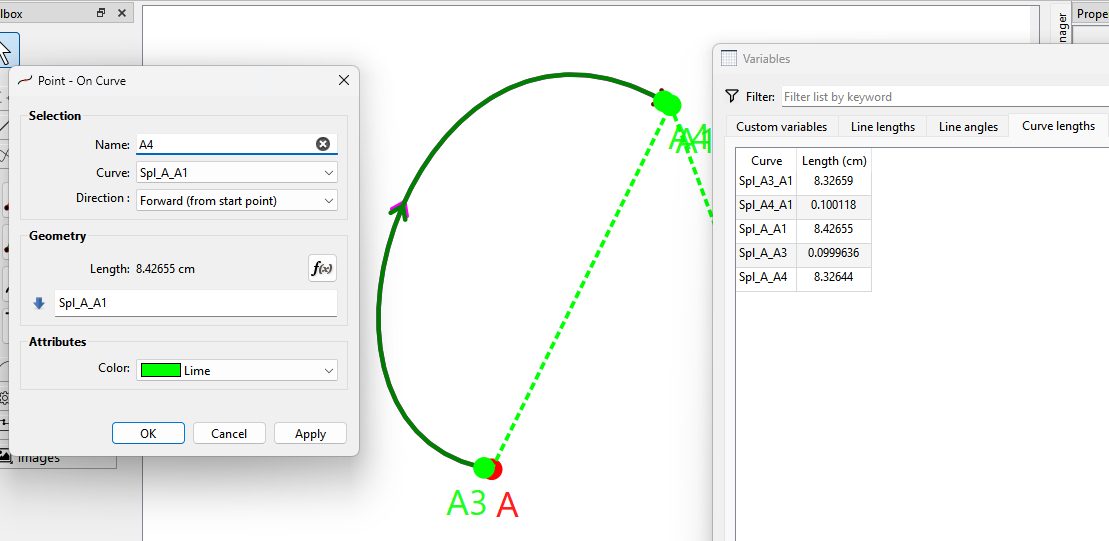This screenshot has width=1109, height=541.
Task: Click the funnel filter icon in Variables
Action: coord(731,96)
